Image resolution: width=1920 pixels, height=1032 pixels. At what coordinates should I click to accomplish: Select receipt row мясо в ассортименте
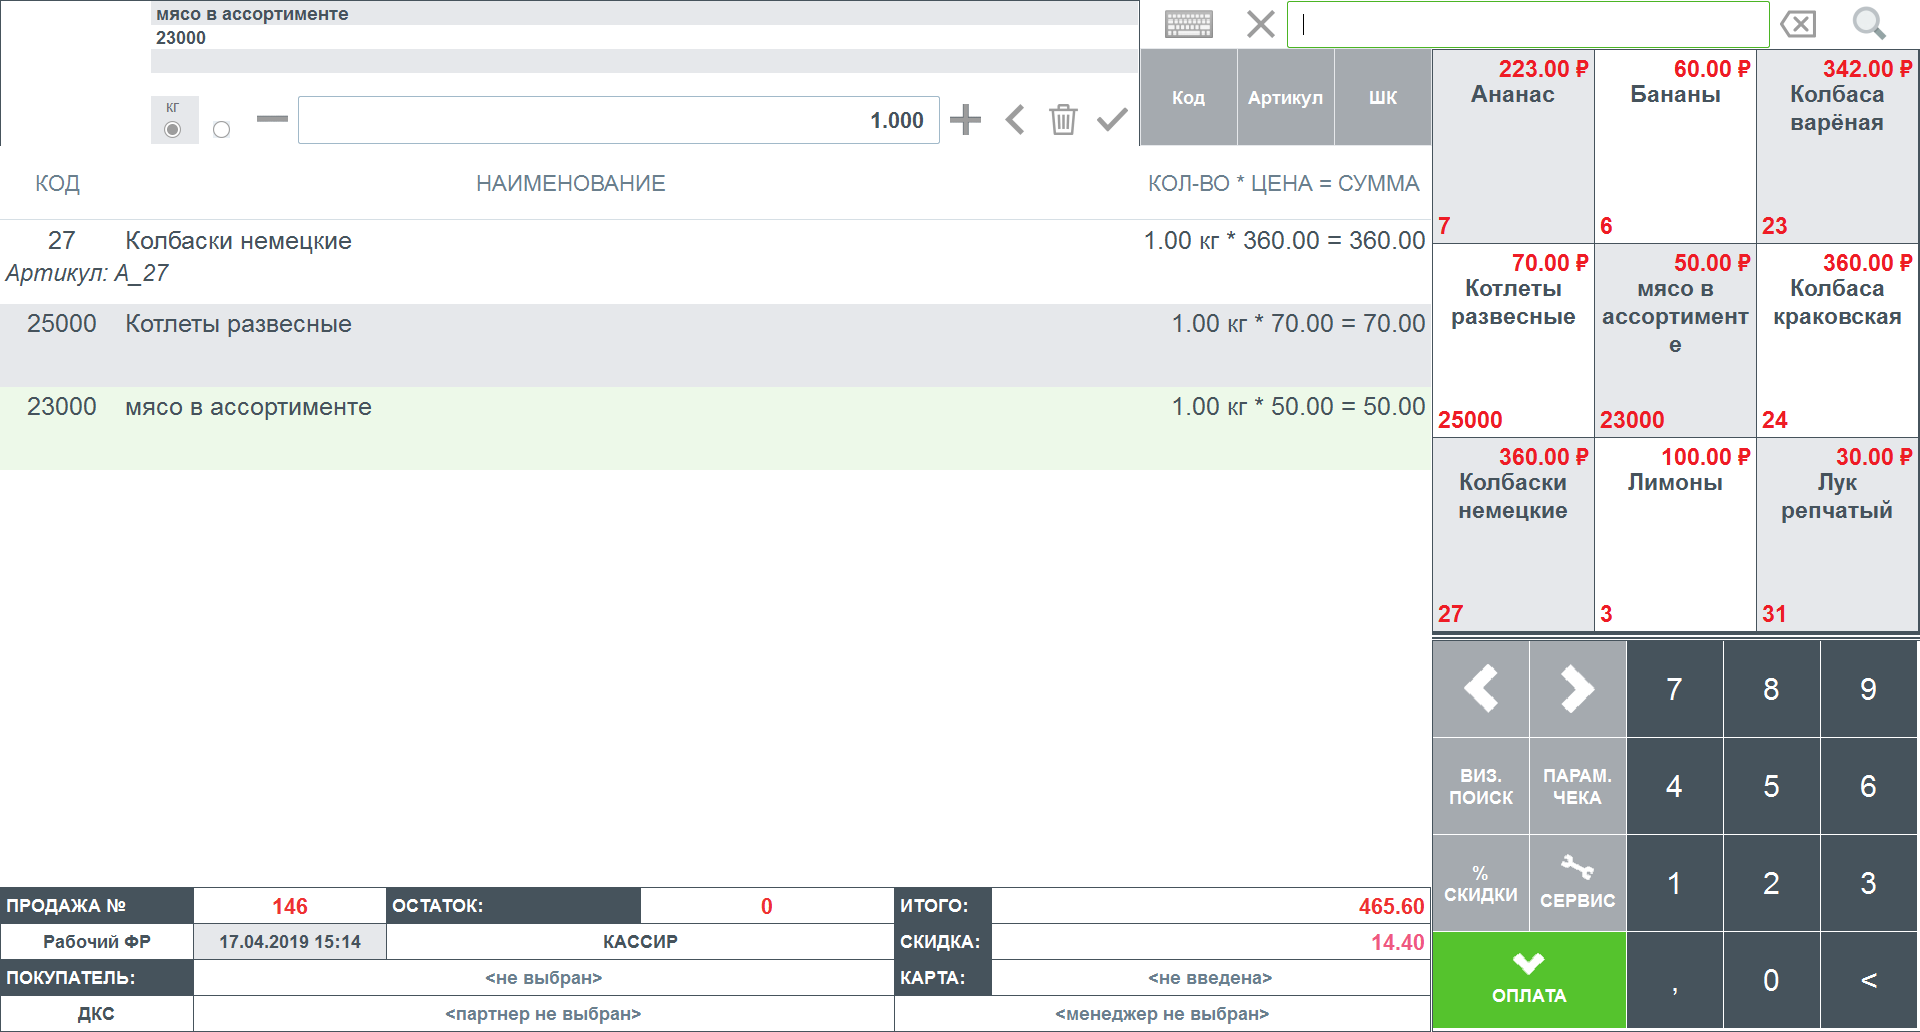click(x=715, y=428)
